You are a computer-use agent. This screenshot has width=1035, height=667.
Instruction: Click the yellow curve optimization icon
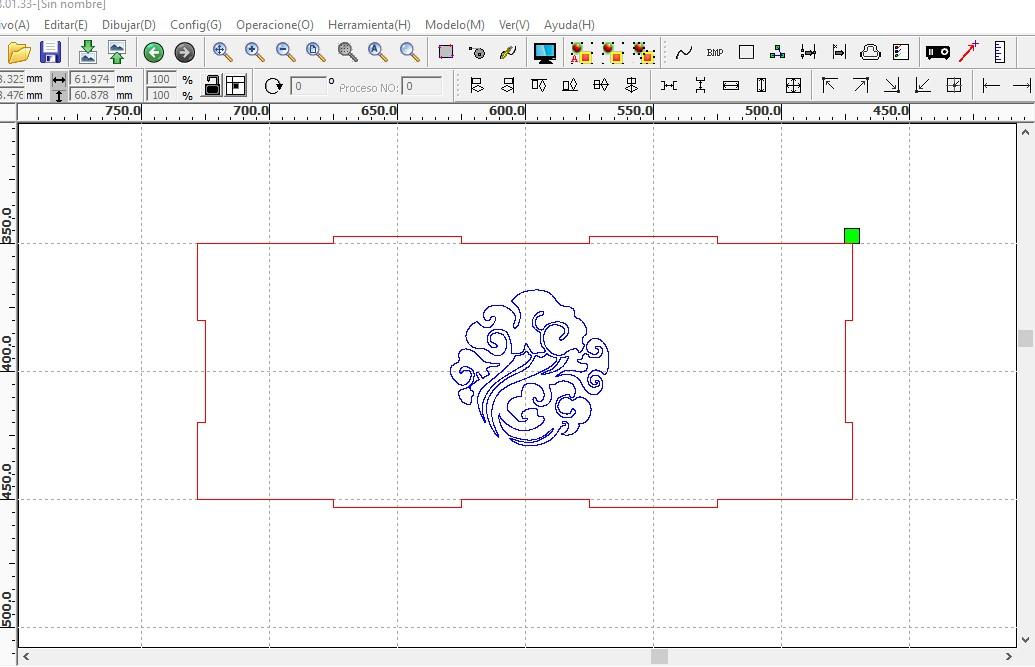tap(508, 52)
